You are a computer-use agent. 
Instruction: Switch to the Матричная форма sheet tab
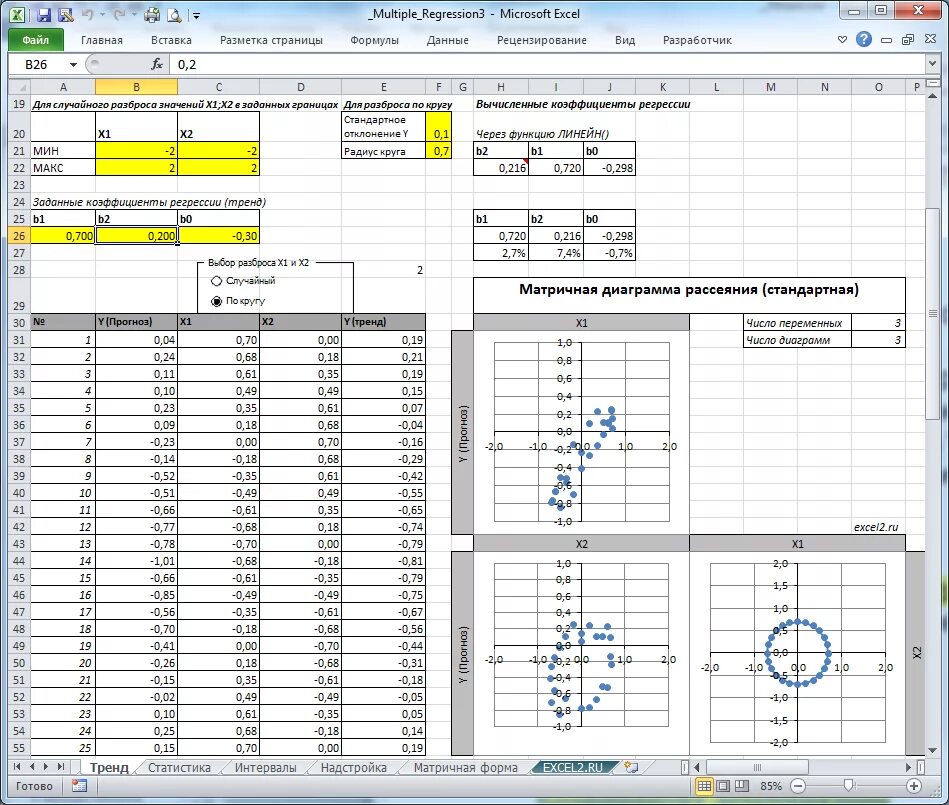465,767
